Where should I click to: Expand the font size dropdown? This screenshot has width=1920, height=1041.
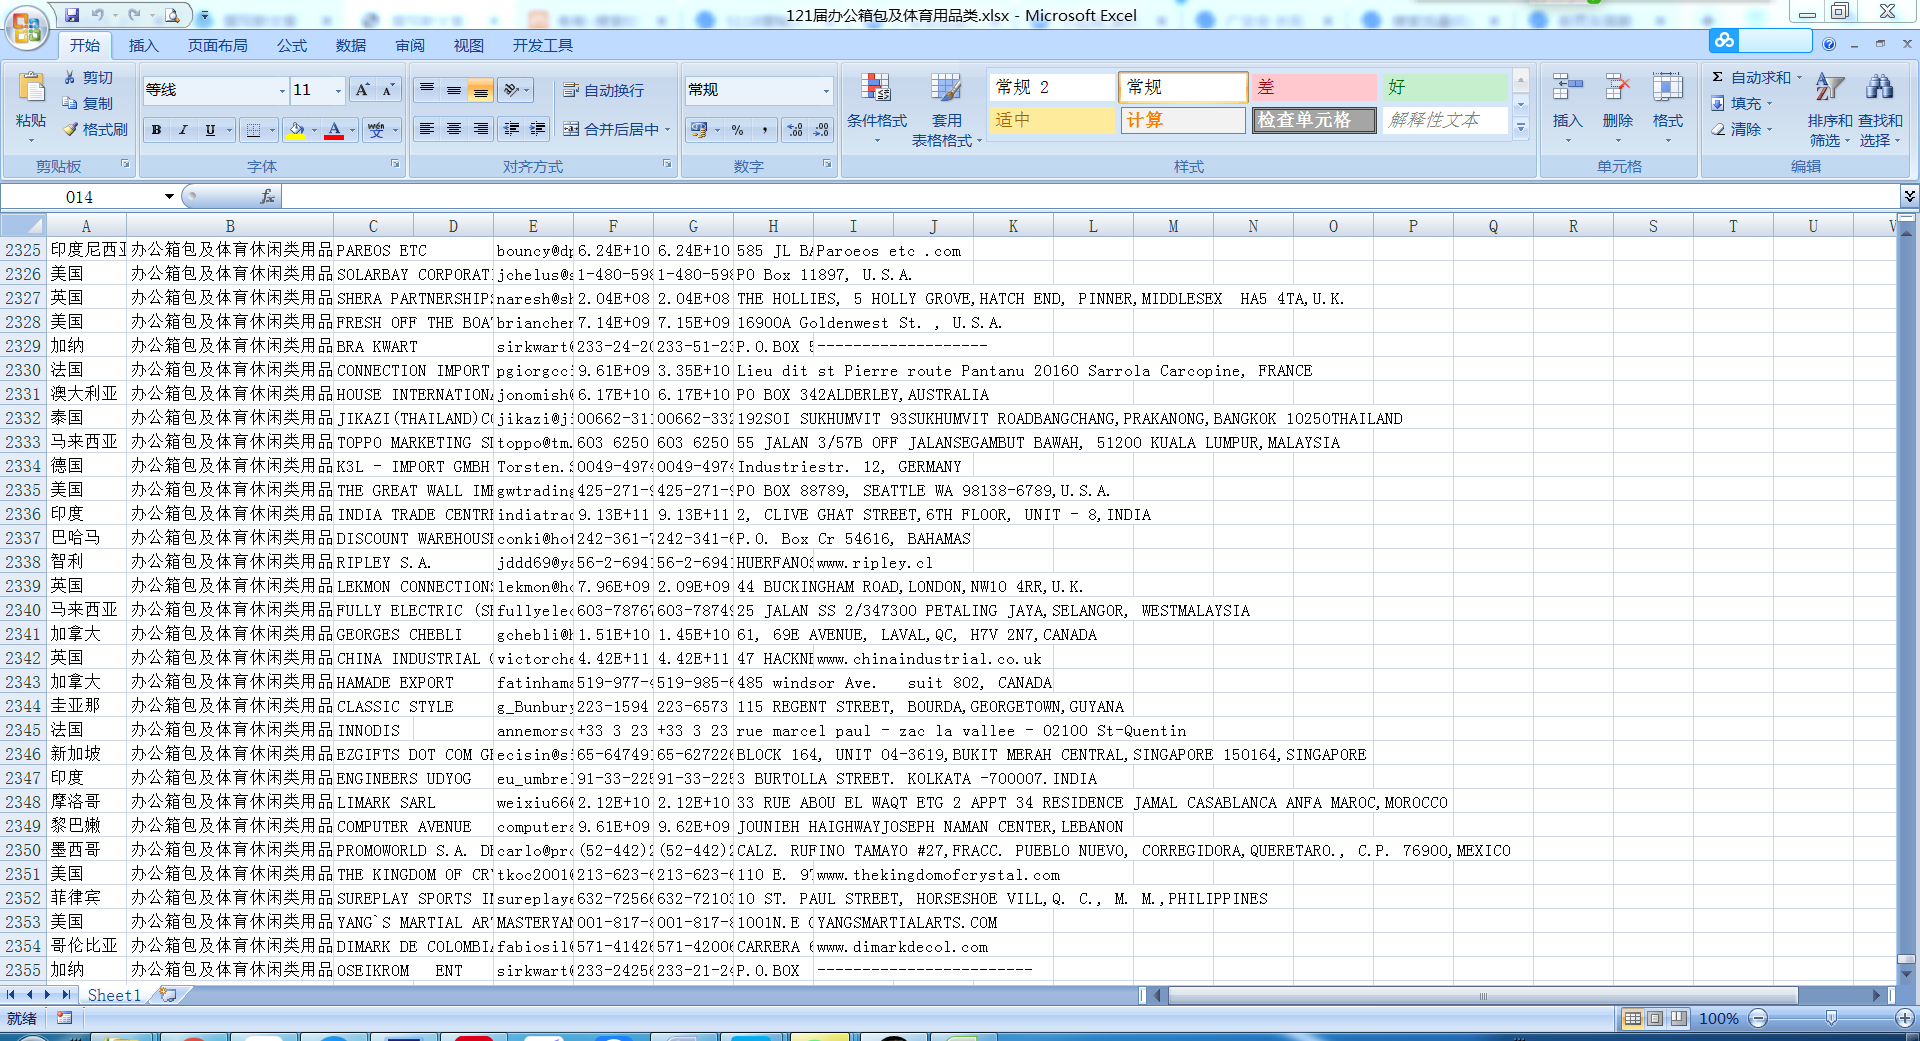click(x=338, y=91)
